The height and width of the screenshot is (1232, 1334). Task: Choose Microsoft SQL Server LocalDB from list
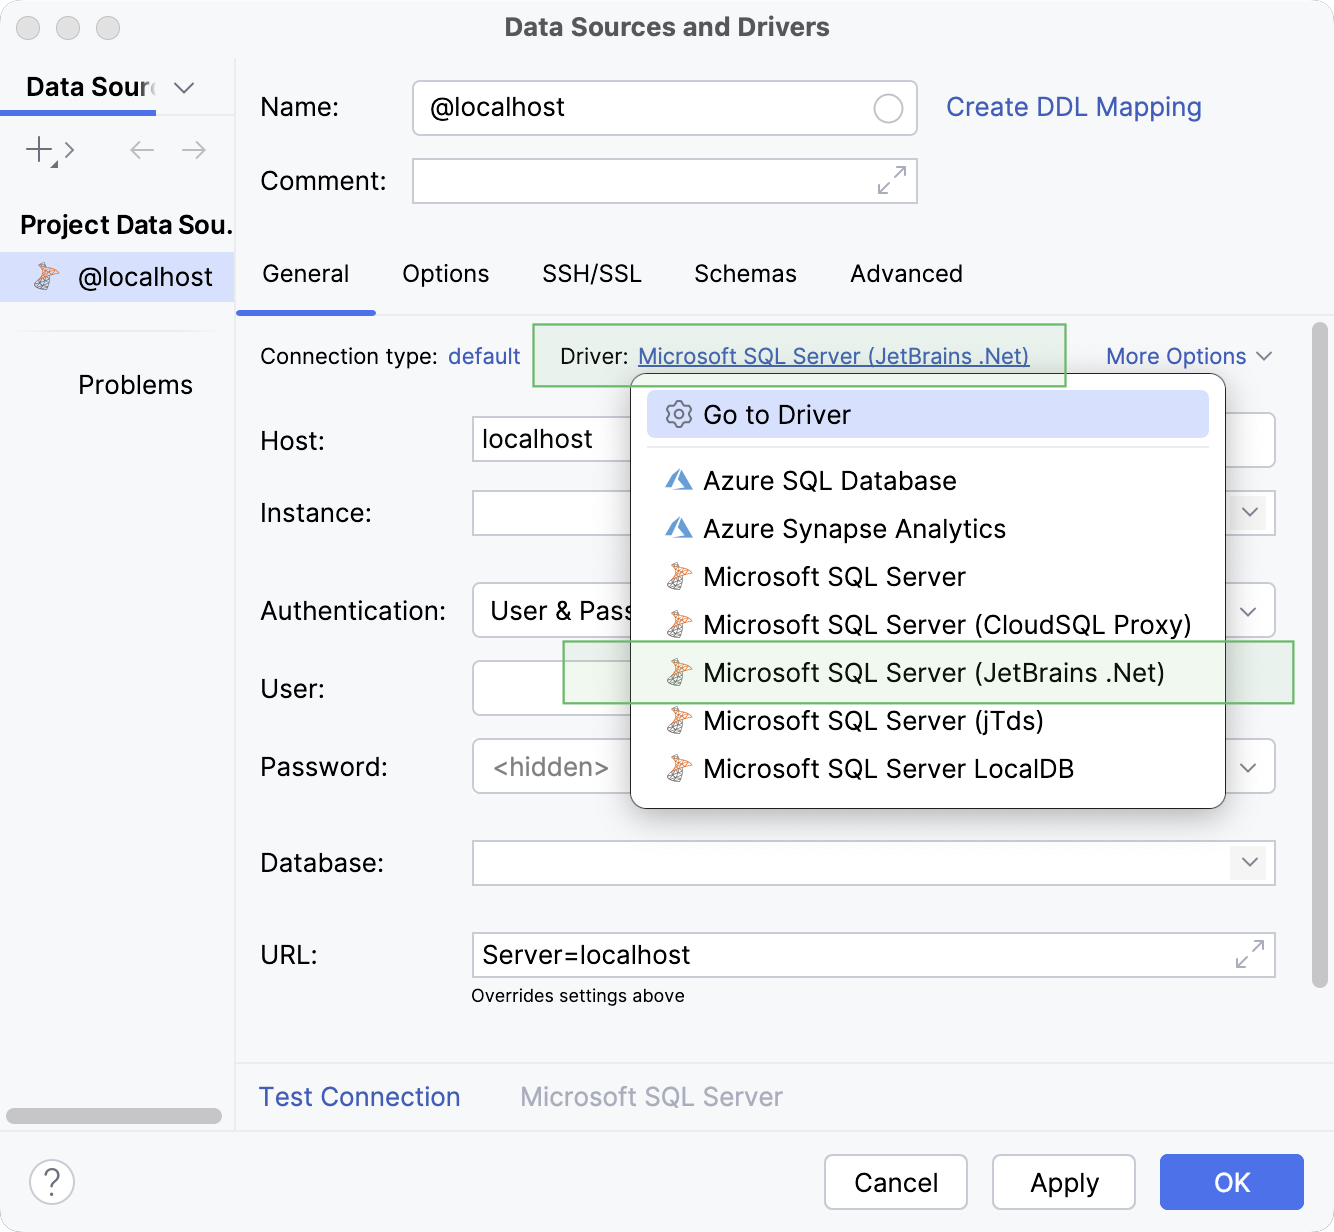[888, 768]
